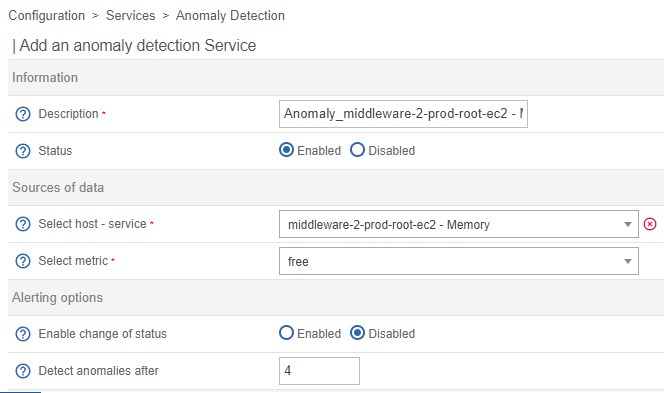Click the Description text field
This screenshot has width=664, height=393.
(403, 114)
